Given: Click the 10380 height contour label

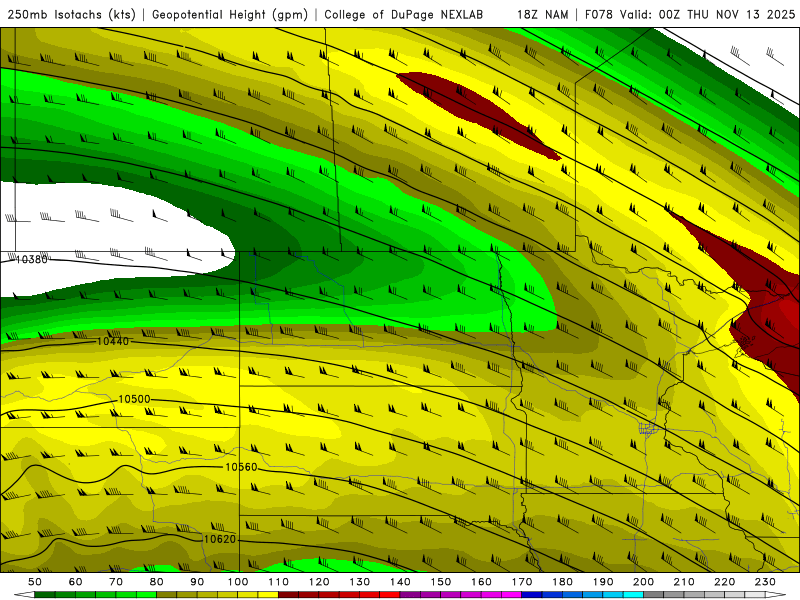Looking at the screenshot, I should click(32, 260).
